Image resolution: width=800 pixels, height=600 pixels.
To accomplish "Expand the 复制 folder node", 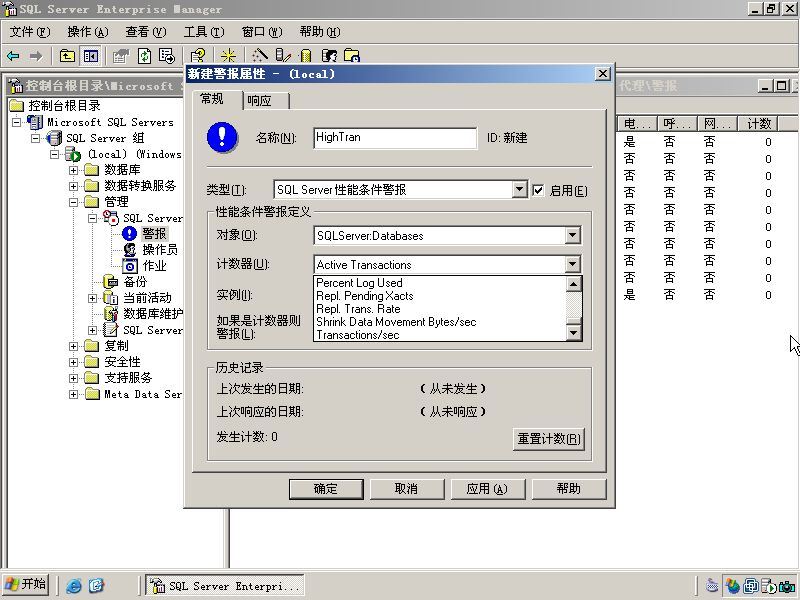I will pos(73,346).
